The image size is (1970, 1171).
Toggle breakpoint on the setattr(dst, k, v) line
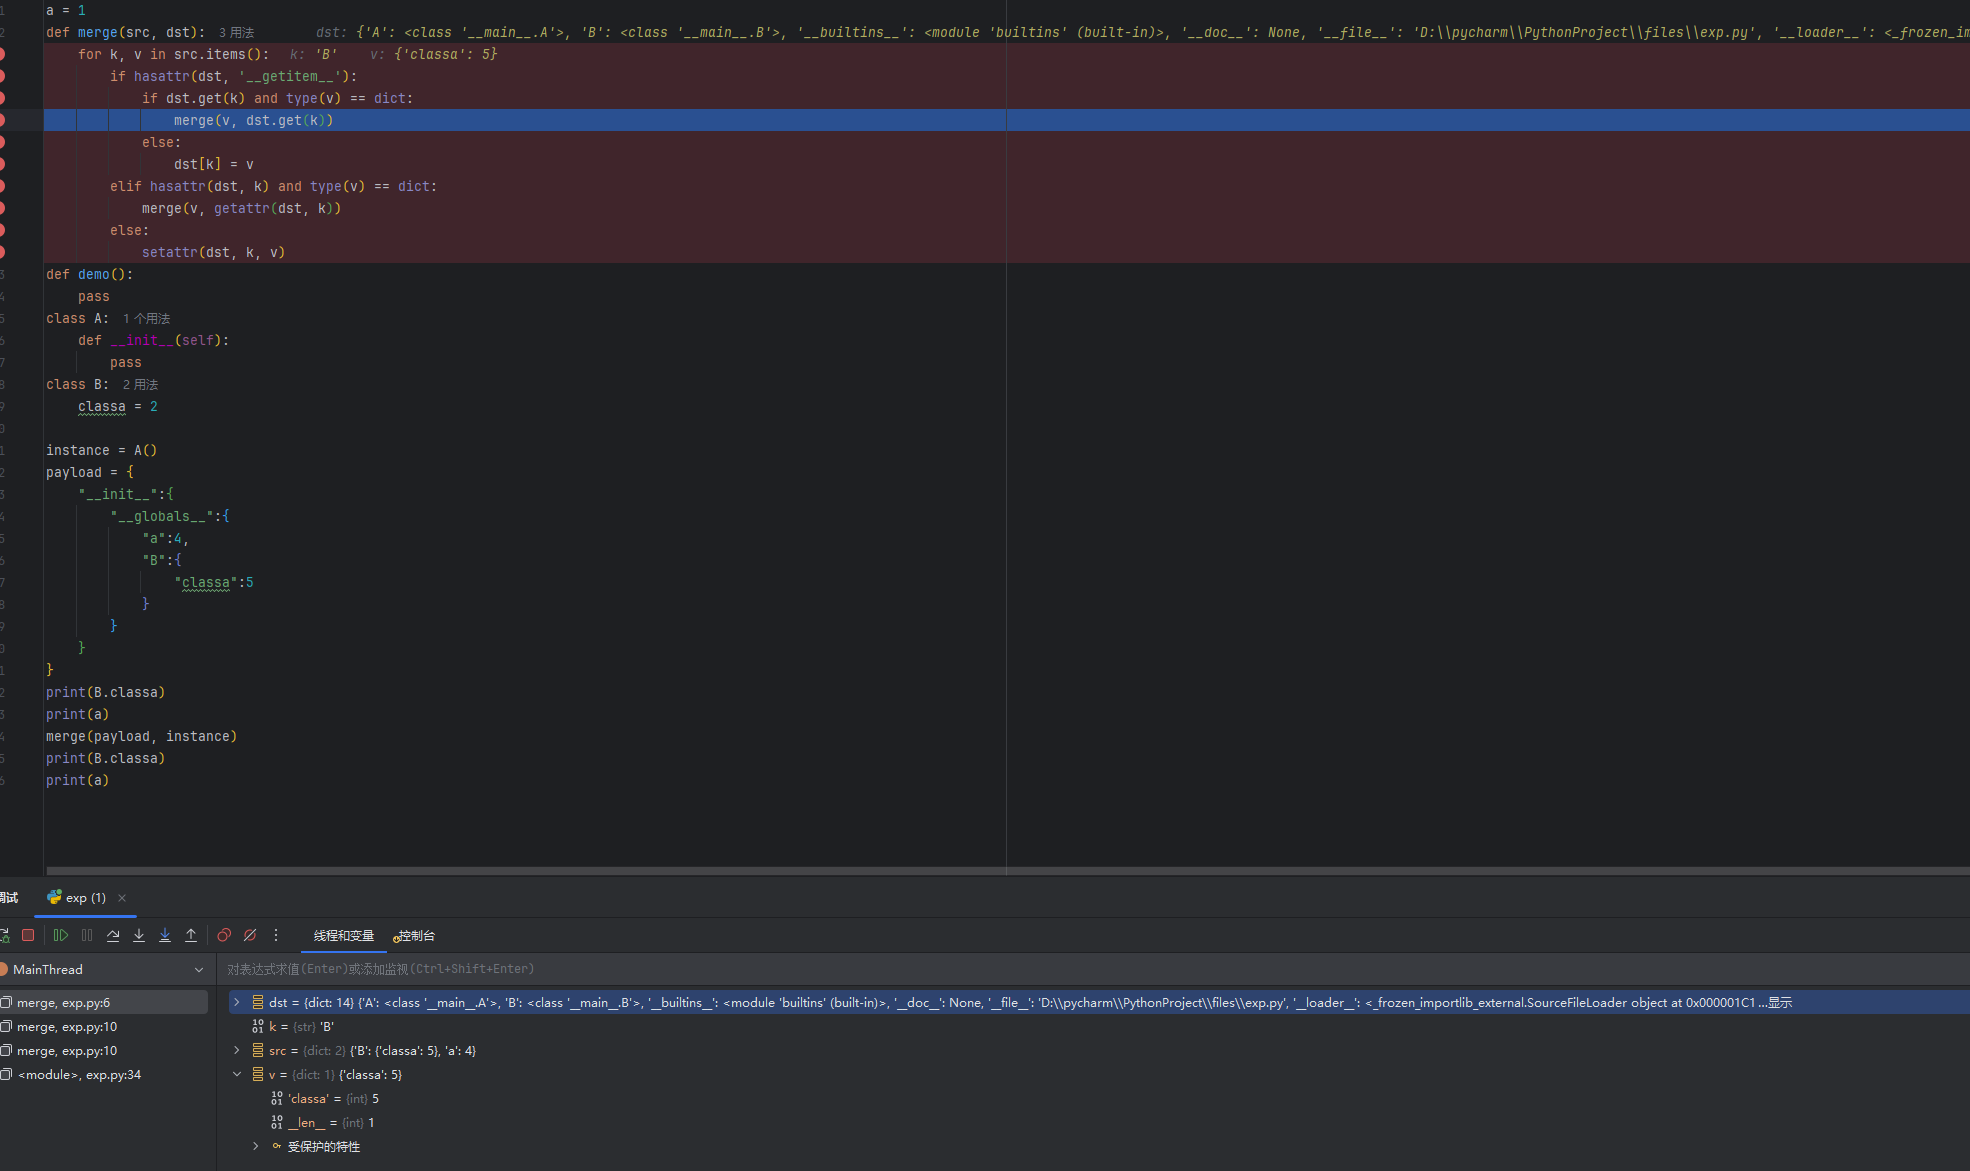tap(2, 252)
